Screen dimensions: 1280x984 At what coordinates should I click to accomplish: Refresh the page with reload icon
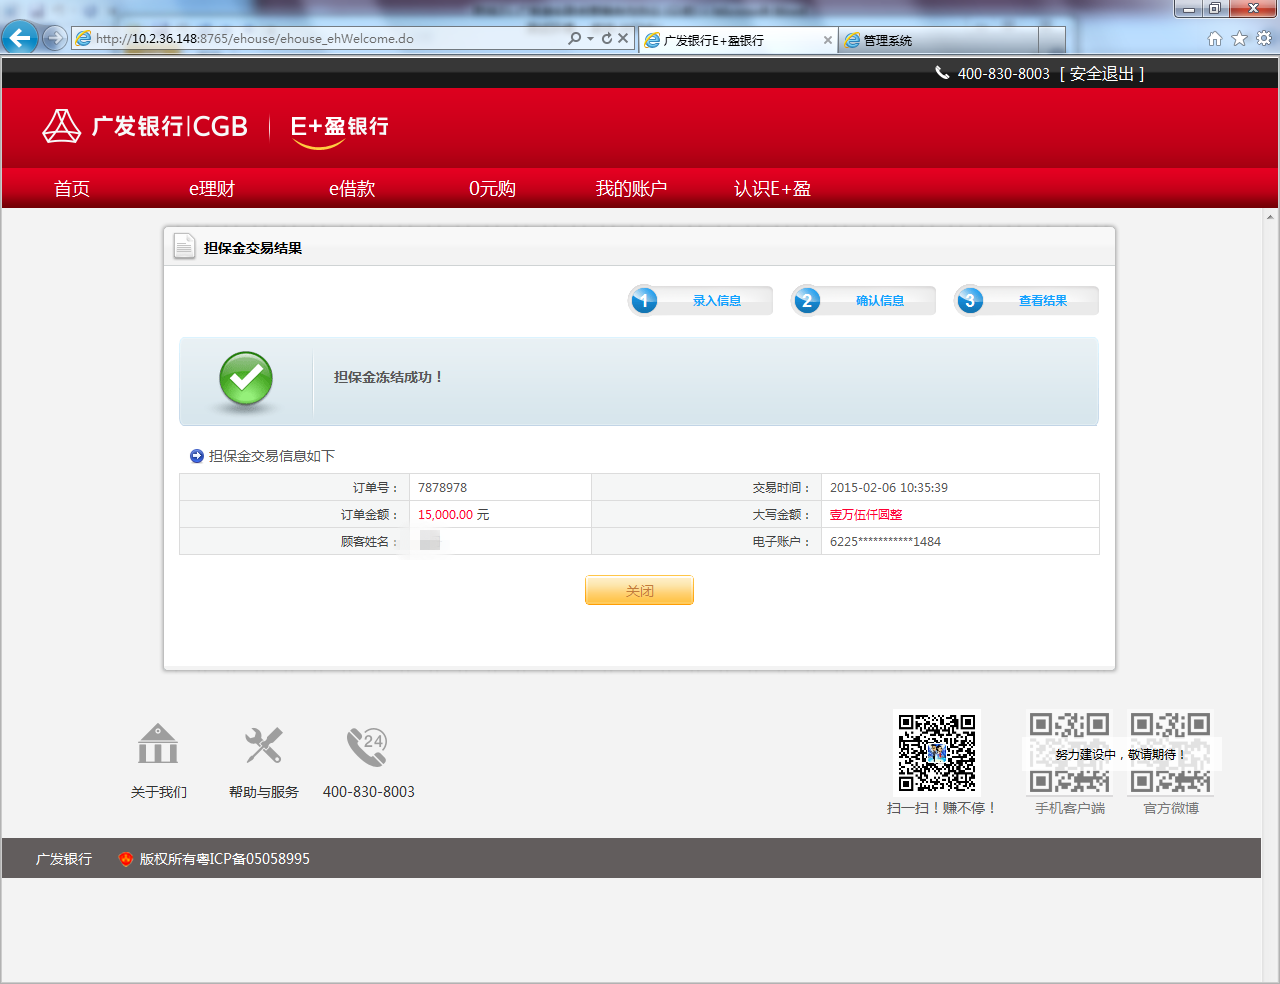606,38
